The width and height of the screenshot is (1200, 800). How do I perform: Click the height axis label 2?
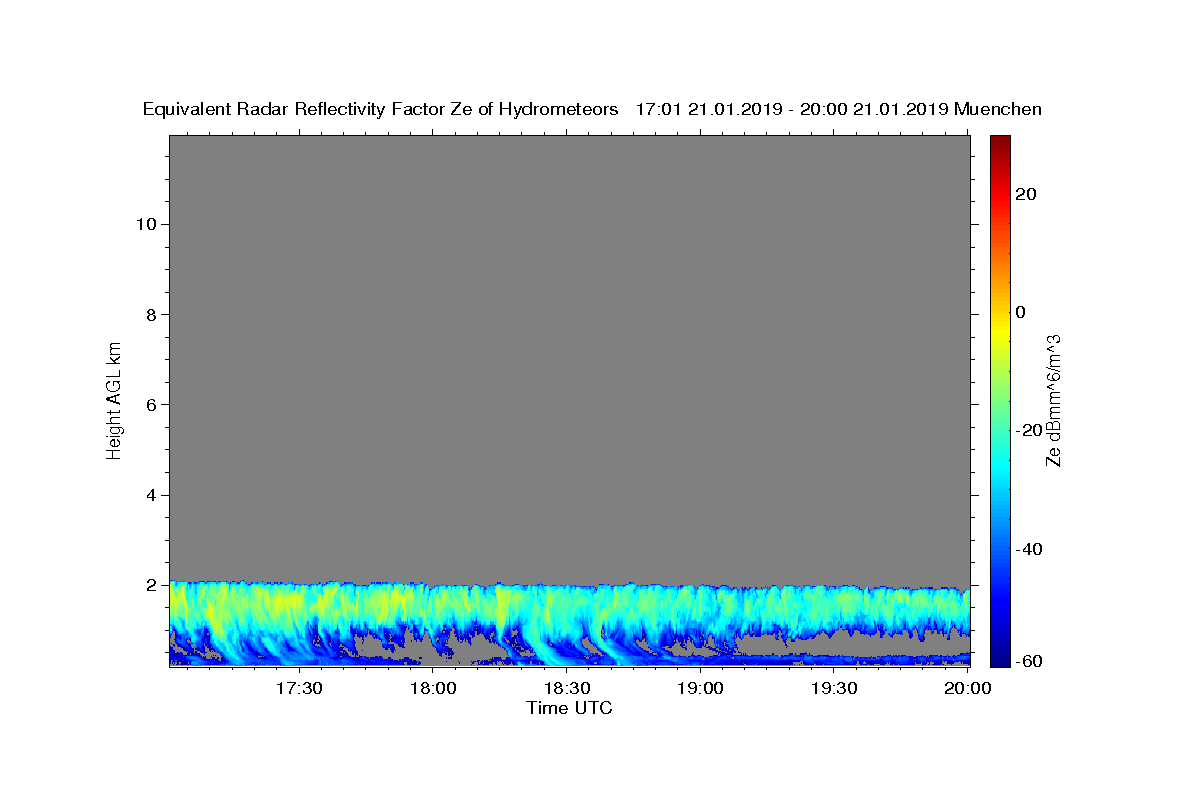click(151, 585)
